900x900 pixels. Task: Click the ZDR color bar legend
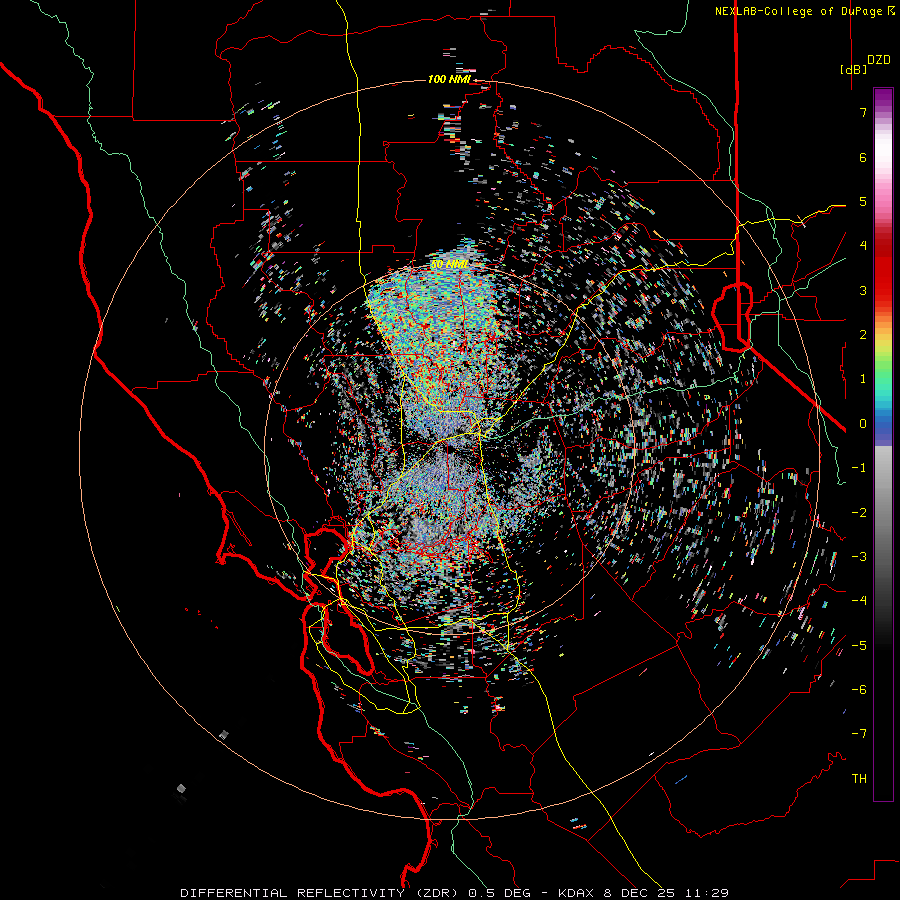[x=883, y=444]
